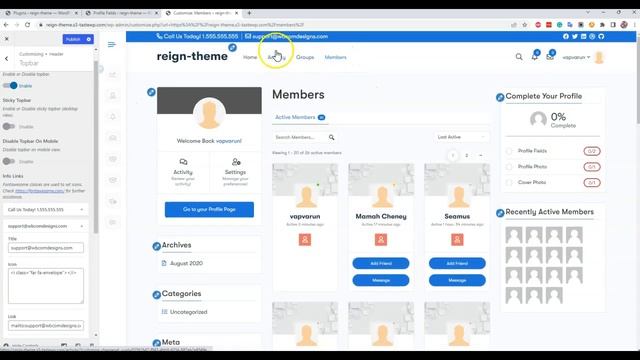Open publish settings gear next to Publish

coord(89,39)
